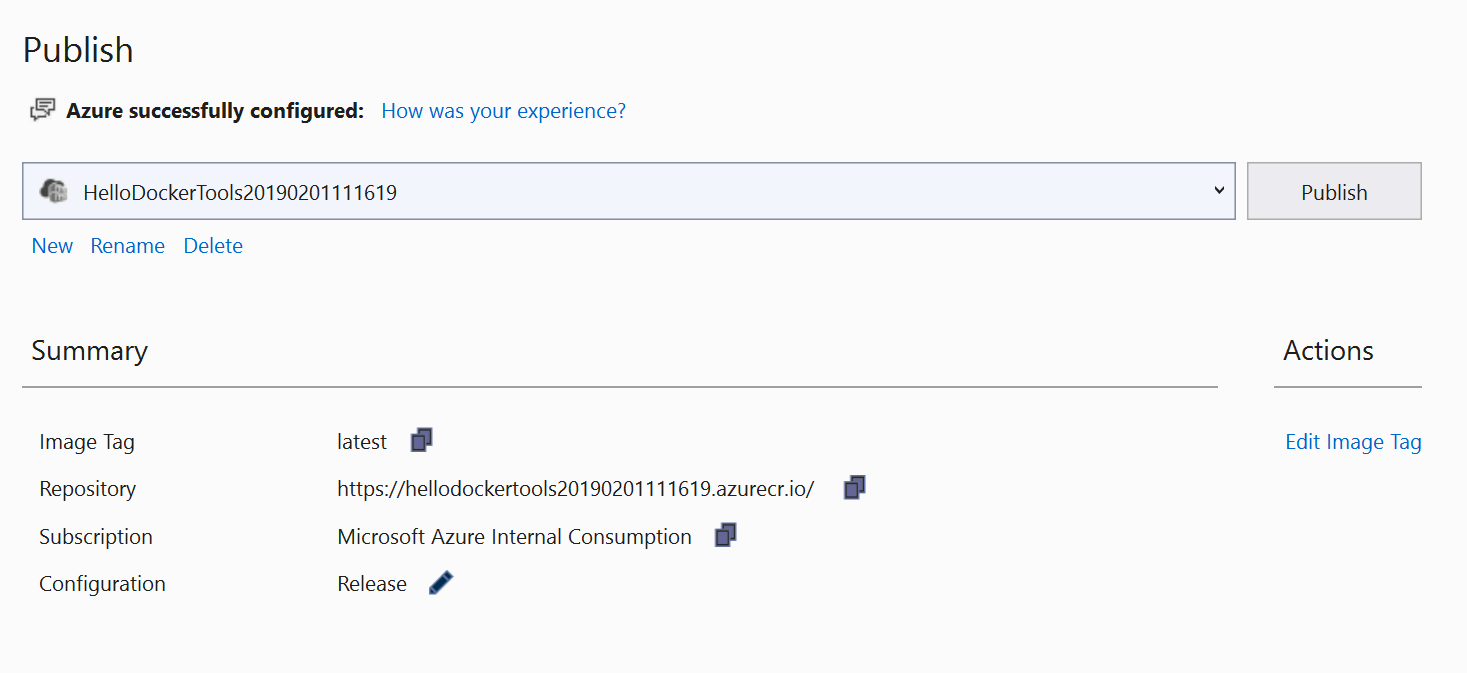Expand HelloDockerTools20190201111619 profile list

coord(1218,190)
